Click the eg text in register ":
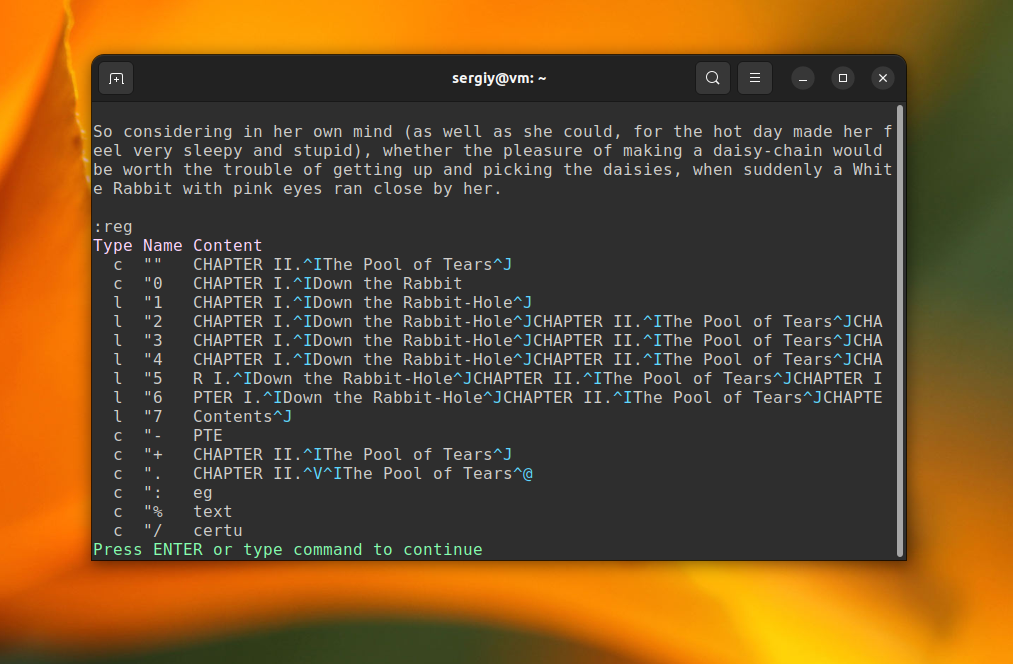This screenshot has width=1013, height=664. (x=202, y=493)
